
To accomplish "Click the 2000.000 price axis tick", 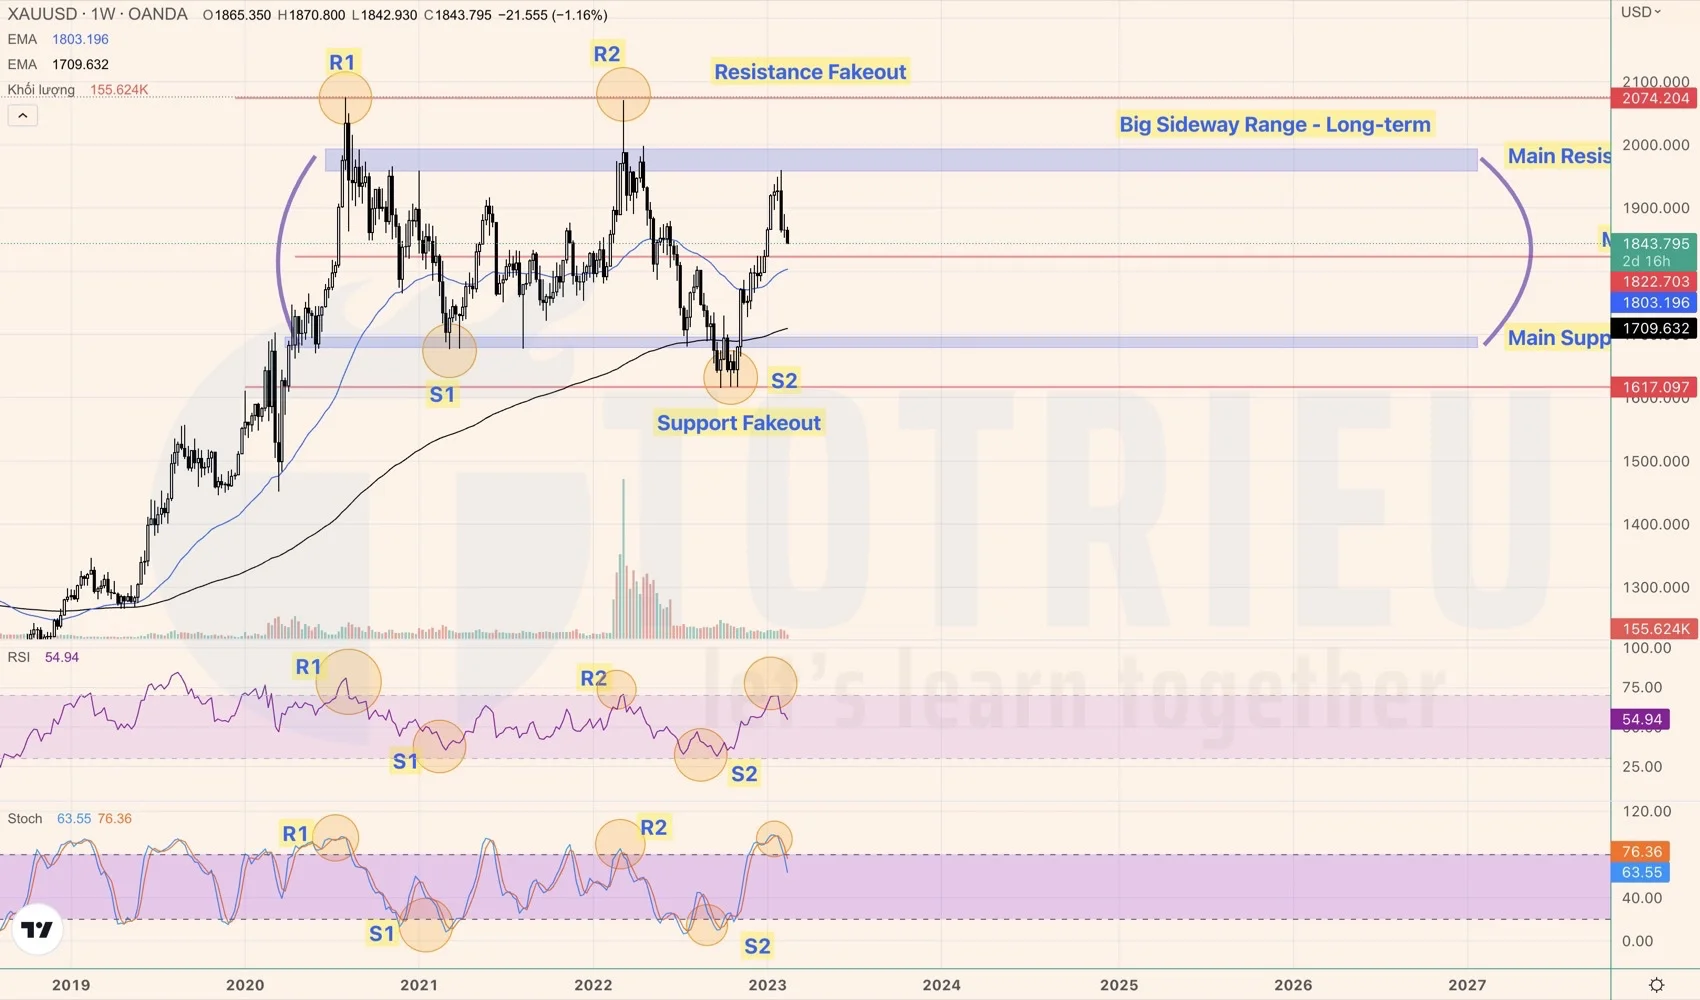I will tap(1656, 145).
